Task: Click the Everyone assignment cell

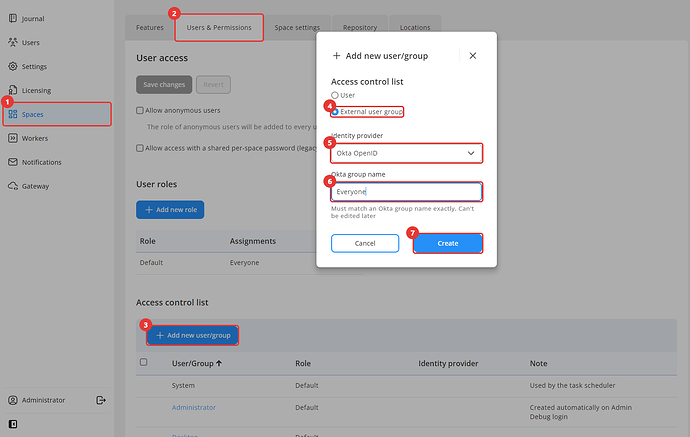Action: (244, 262)
